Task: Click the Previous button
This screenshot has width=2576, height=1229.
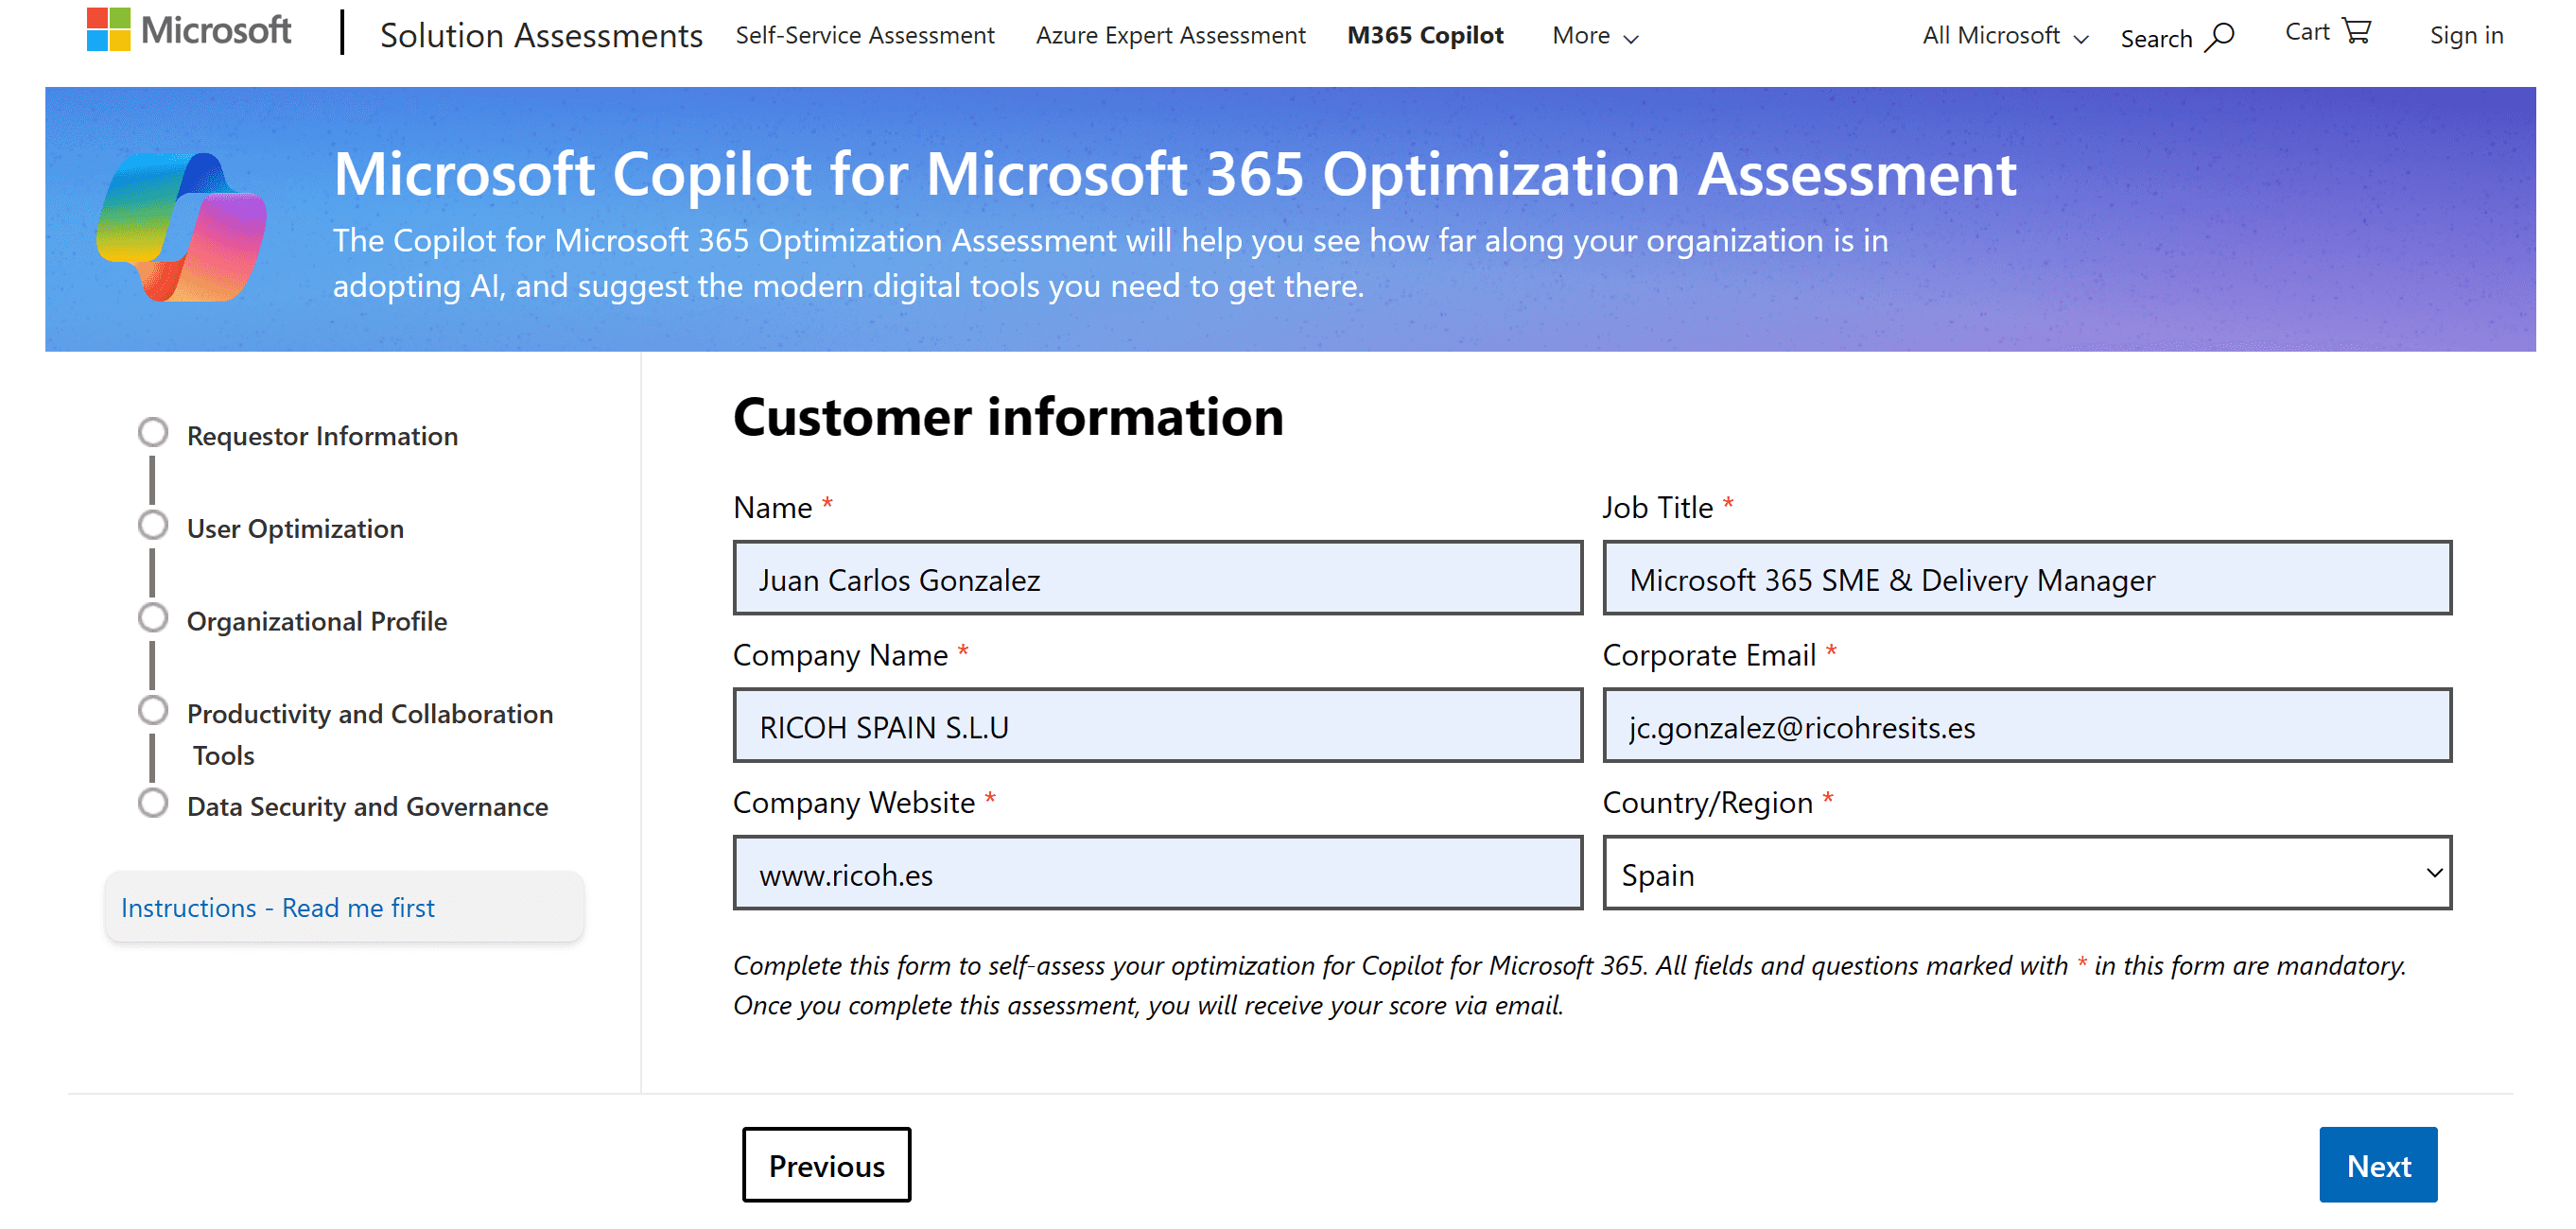Action: pos(826,1165)
